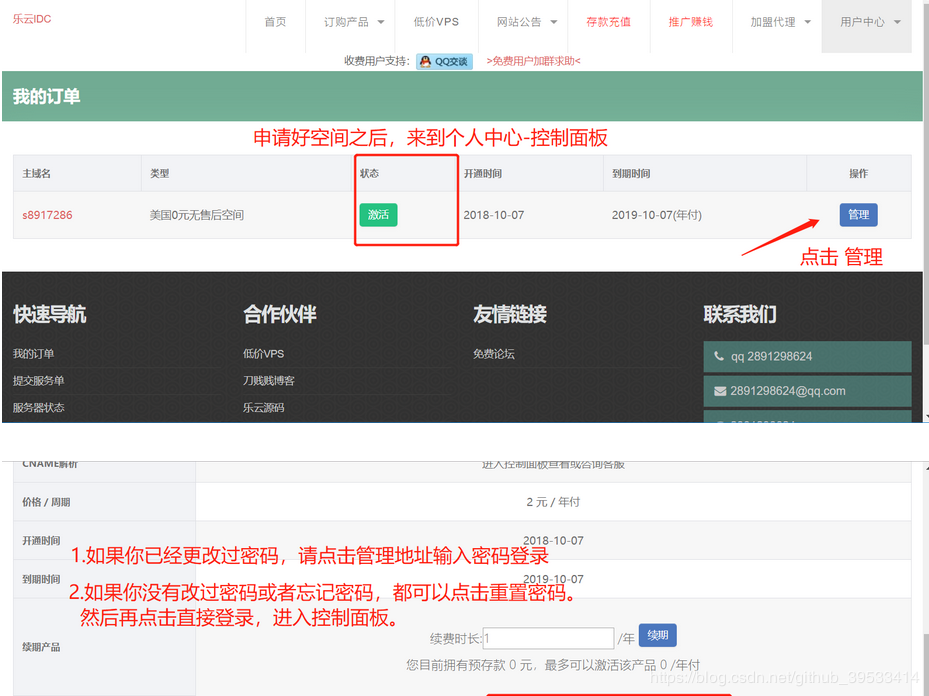The width and height of the screenshot is (929, 696).
Task: Open 免费论坛 friendly link
Action: click(494, 354)
